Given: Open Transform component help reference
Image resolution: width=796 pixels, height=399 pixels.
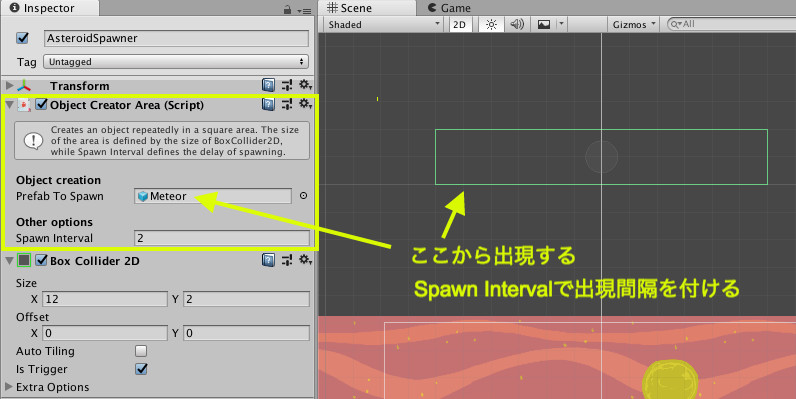Looking at the screenshot, I should pyautogui.click(x=269, y=85).
